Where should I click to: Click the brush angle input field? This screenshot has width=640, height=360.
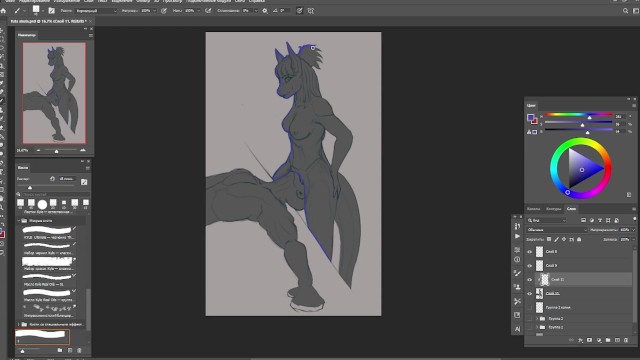[284, 11]
